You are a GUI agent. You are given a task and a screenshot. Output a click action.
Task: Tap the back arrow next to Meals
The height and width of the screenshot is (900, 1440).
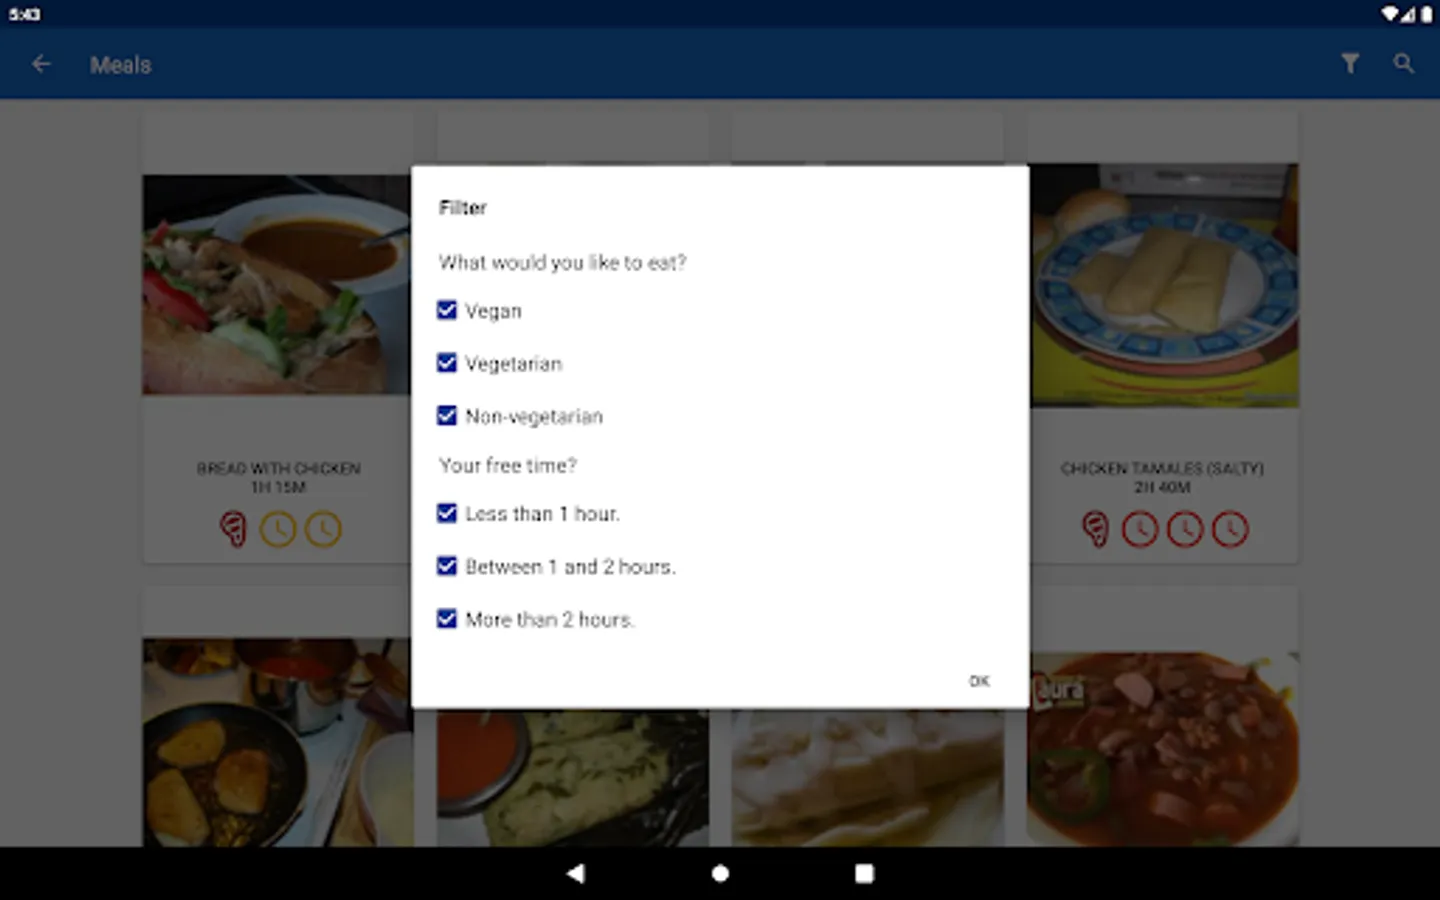[41, 64]
